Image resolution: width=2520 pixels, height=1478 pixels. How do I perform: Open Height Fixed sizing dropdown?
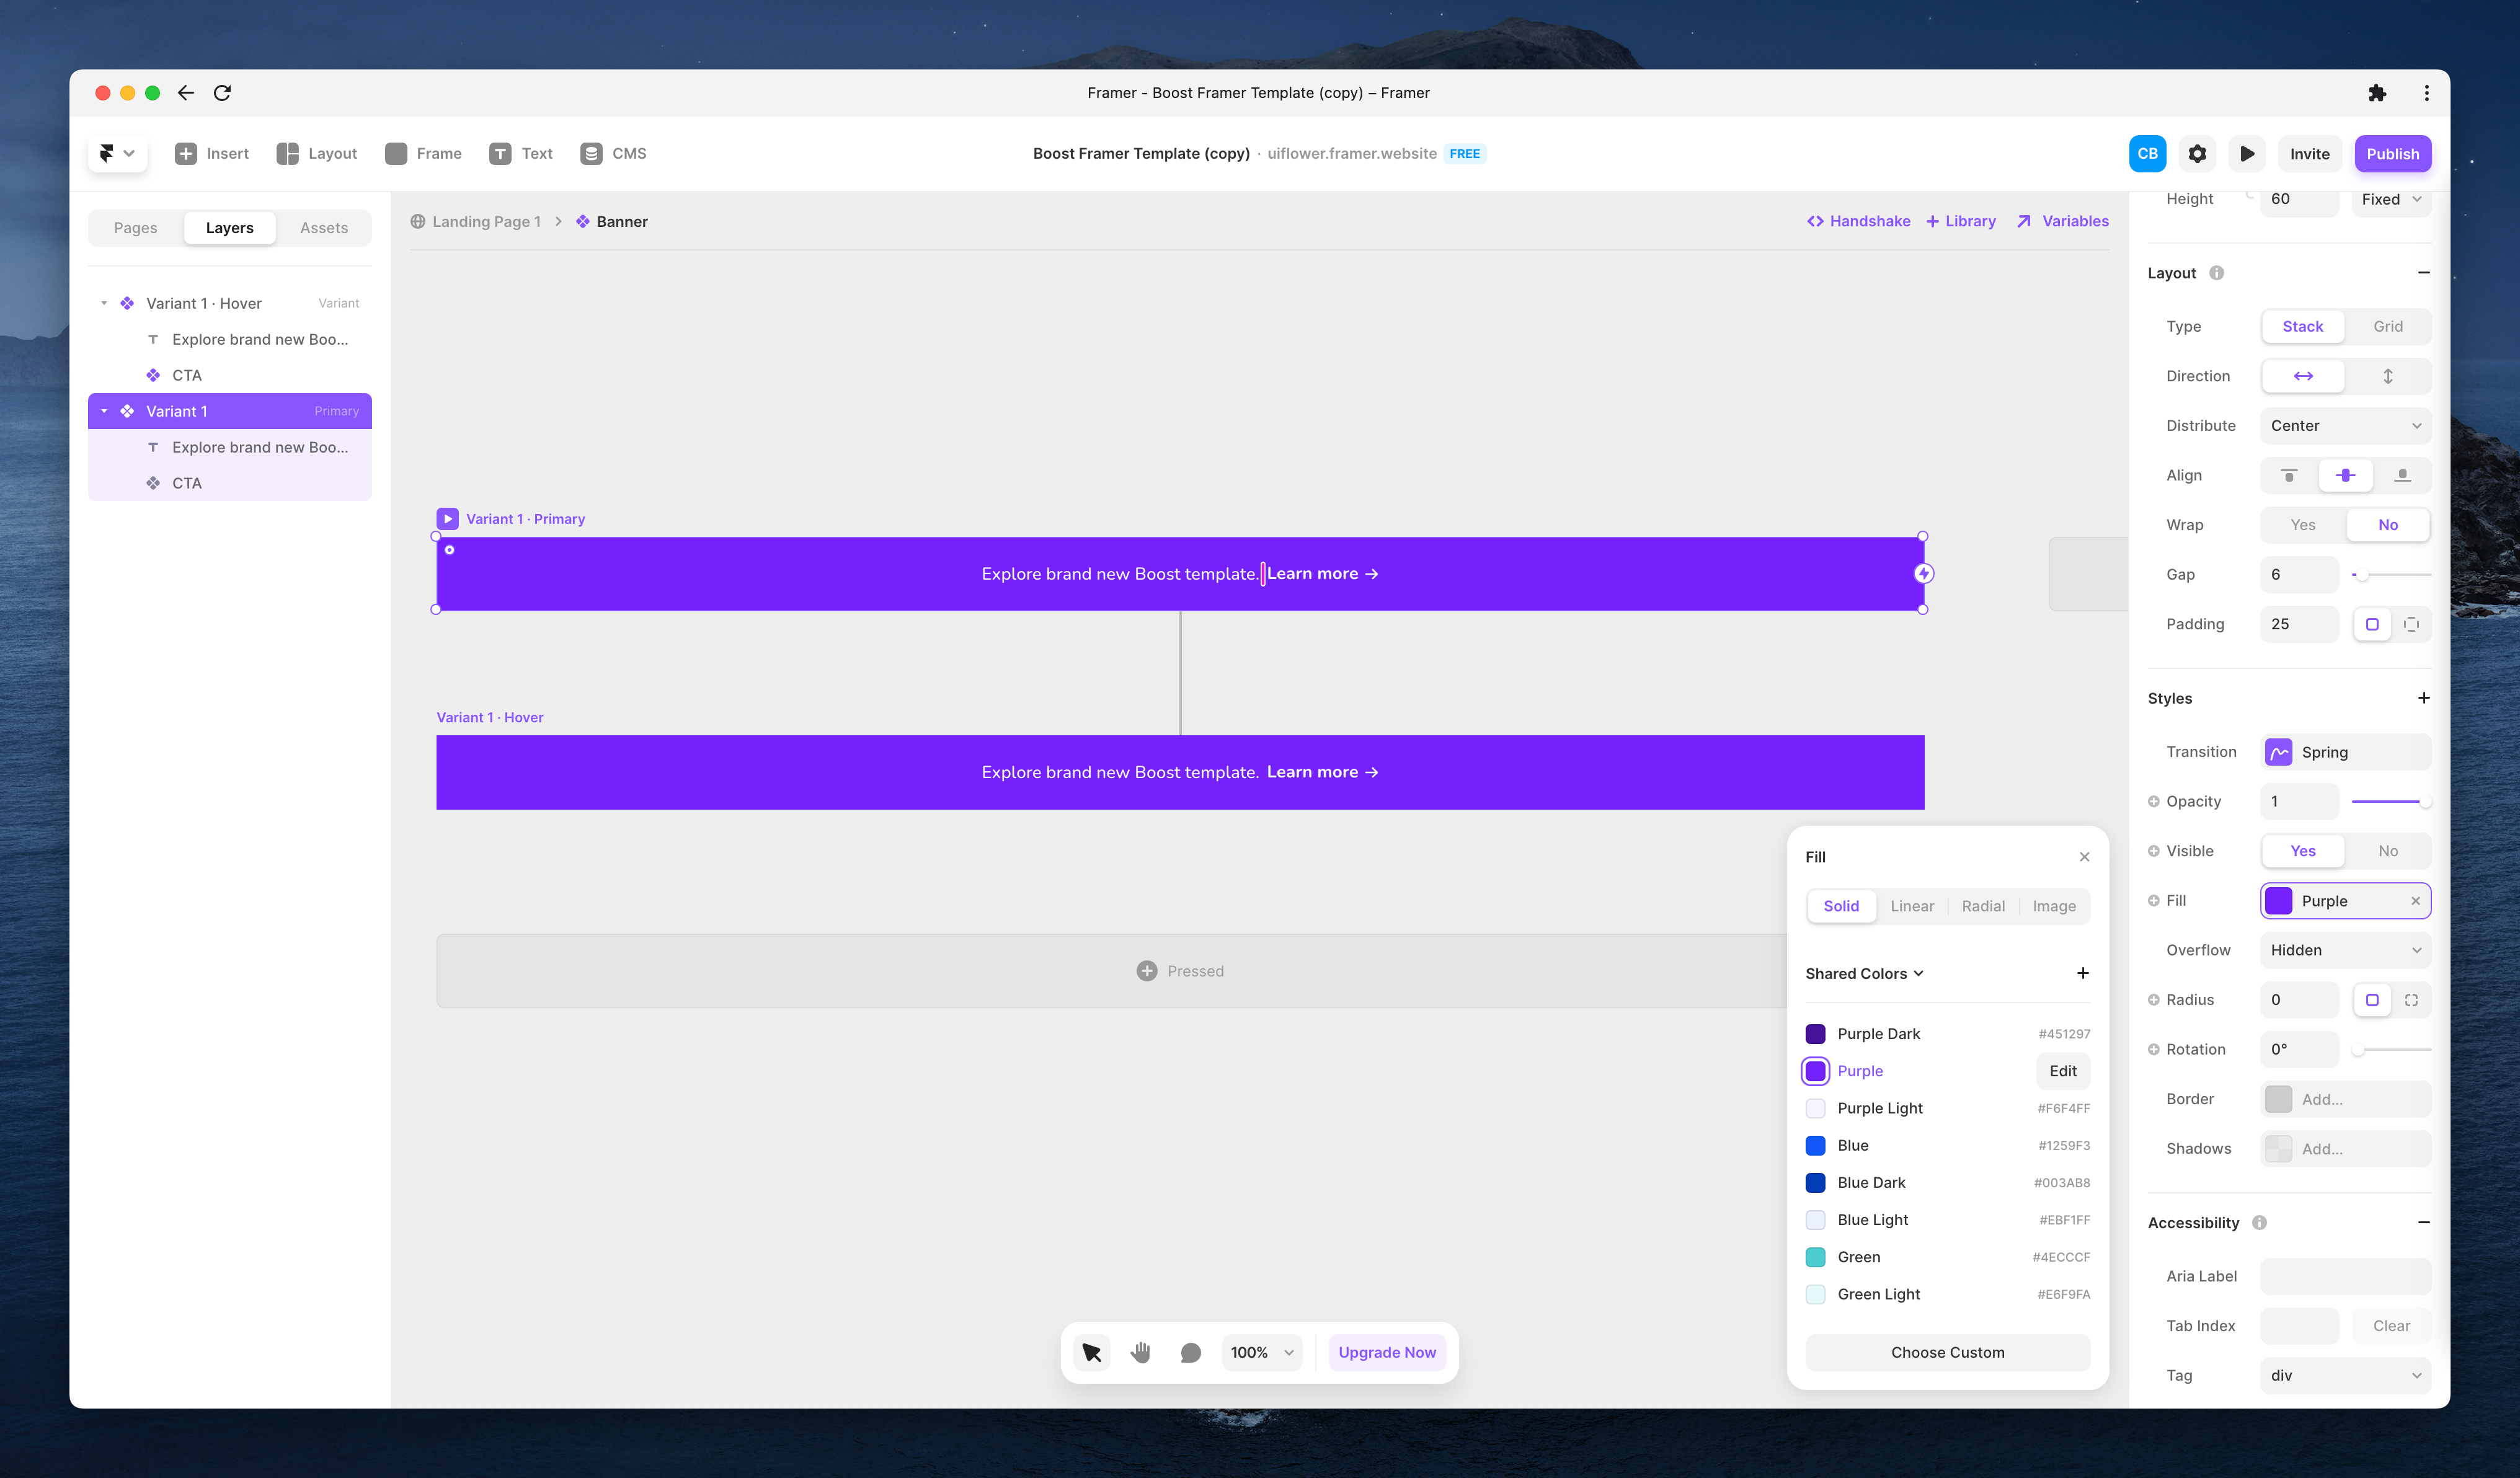tap(2391, 199)
